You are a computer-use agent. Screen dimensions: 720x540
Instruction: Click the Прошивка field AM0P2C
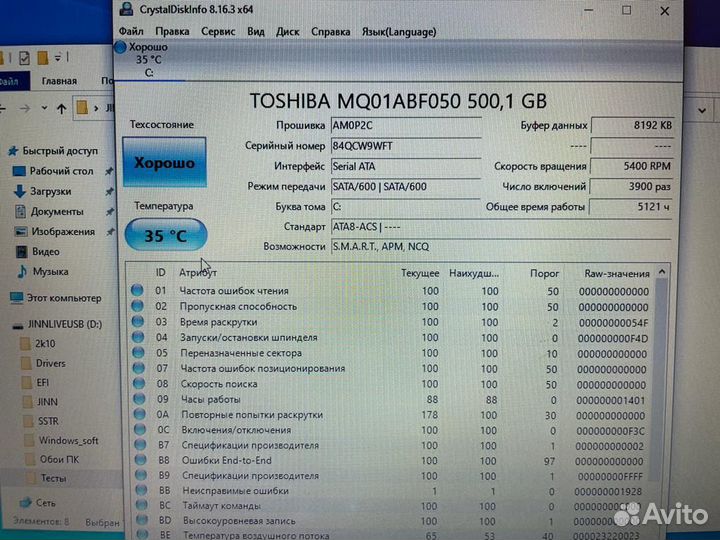click(x=406, y=125)
